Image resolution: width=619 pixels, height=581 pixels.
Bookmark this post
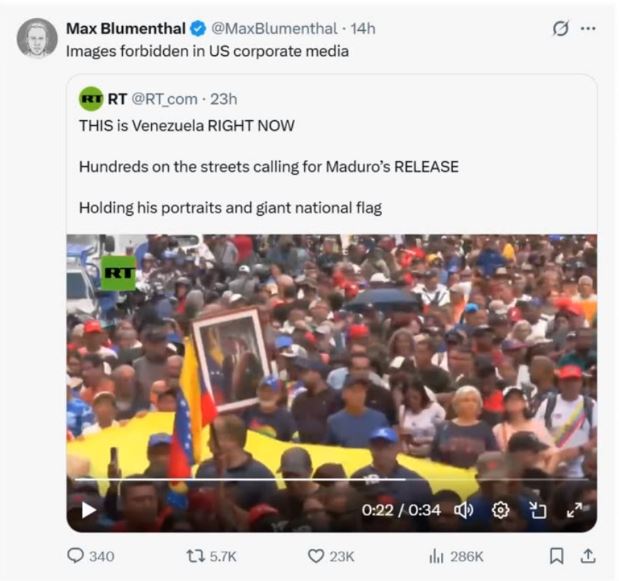(x=557, y=556)
